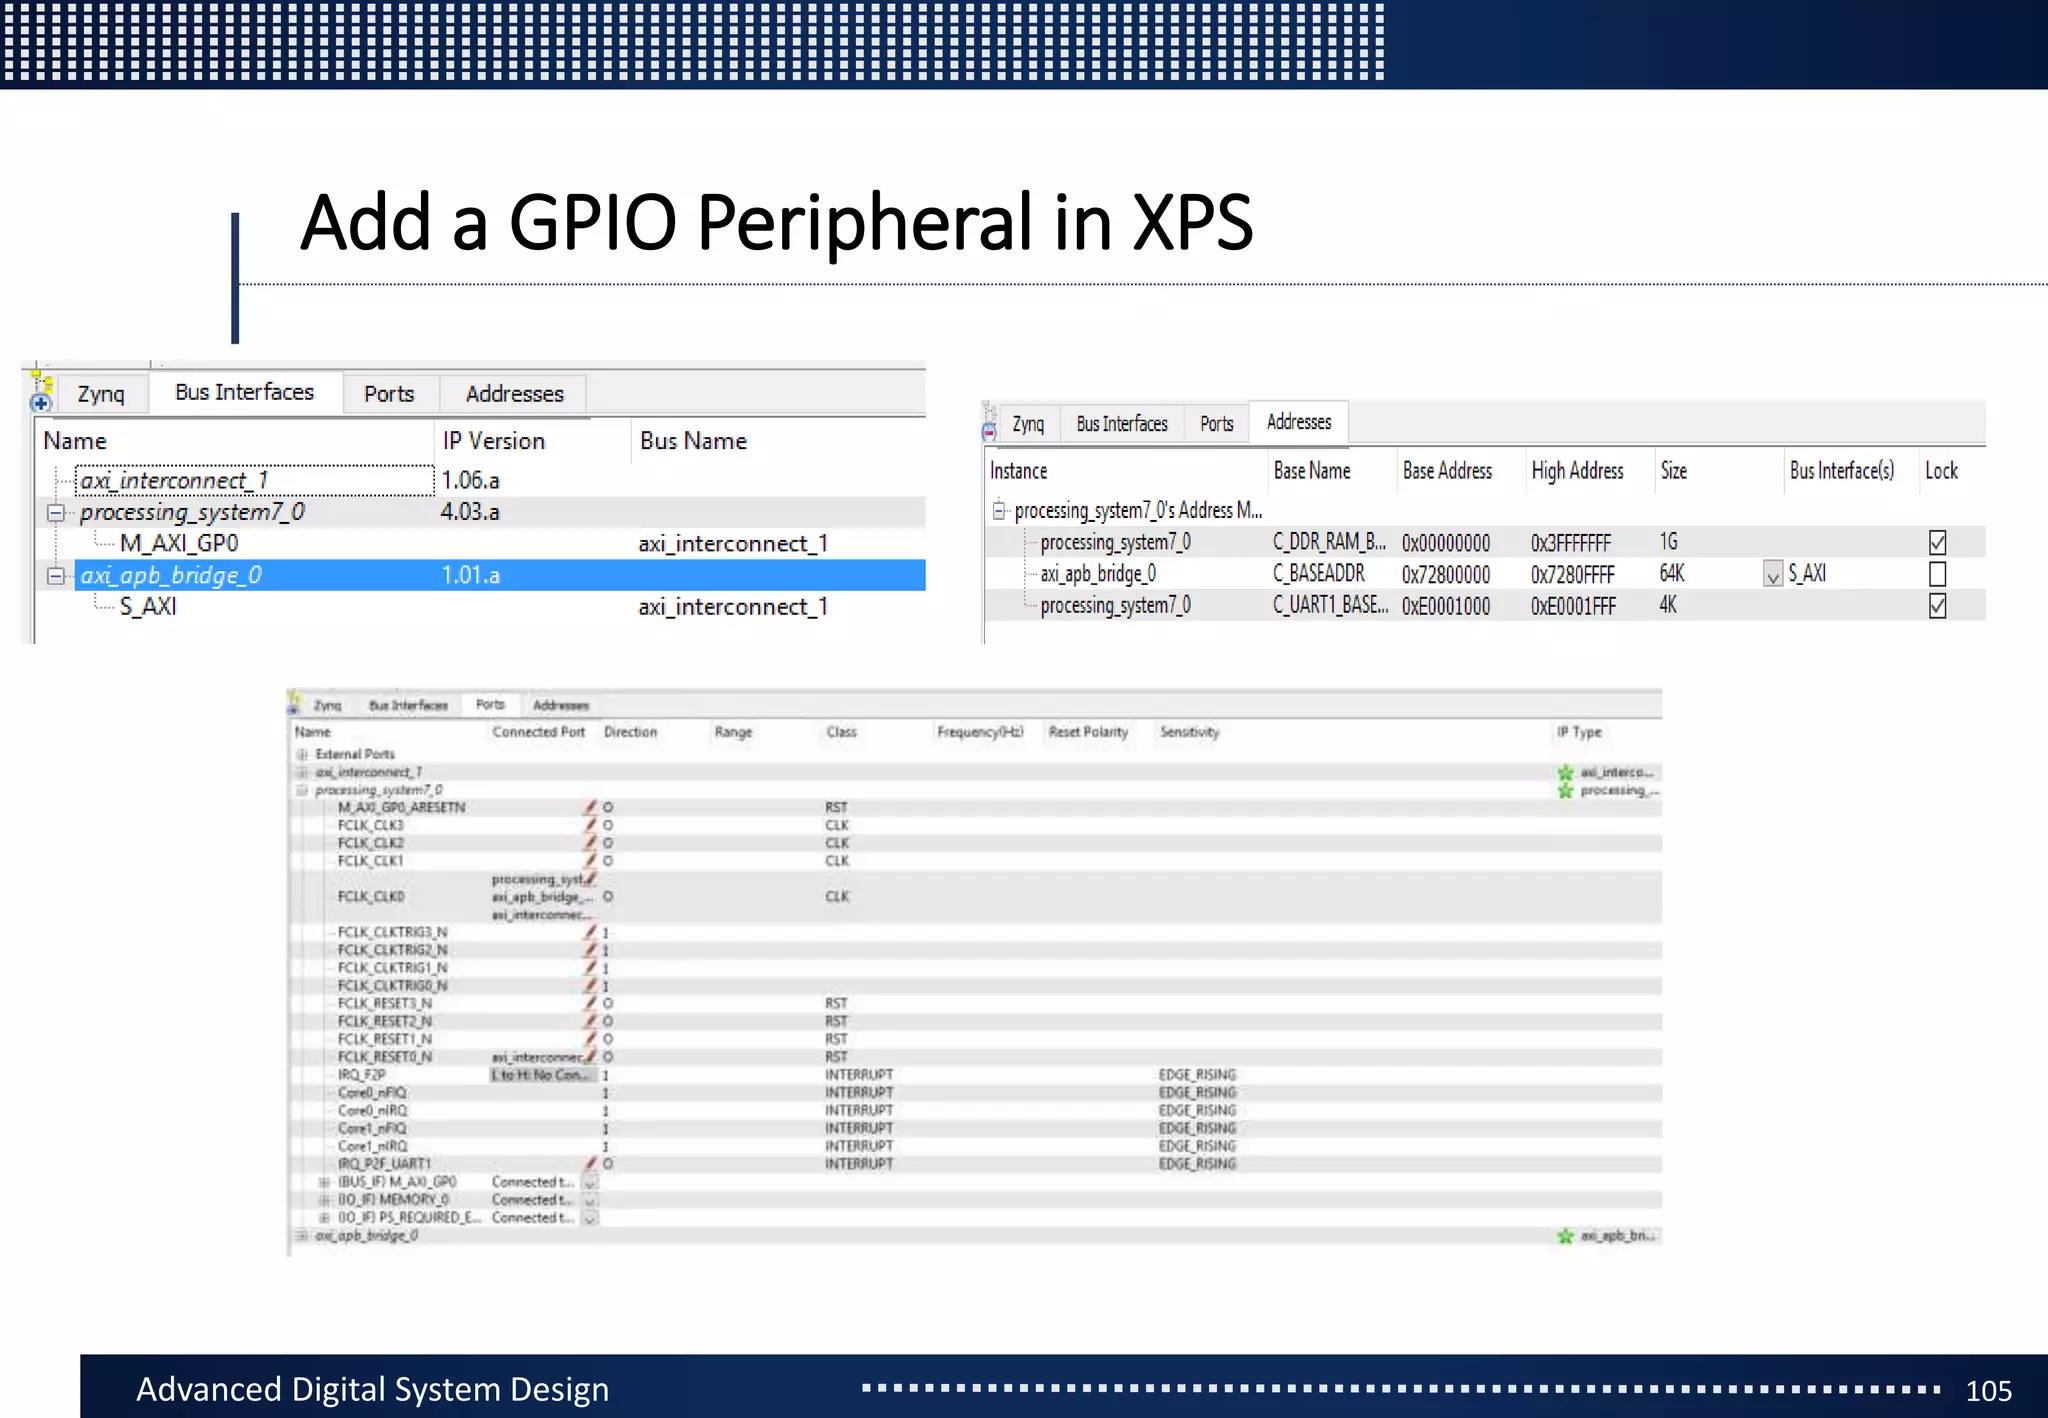Toggle Lock checkbox for C_UART1_BASE row
This screenshot has width=2048, height=1418.
[x=1937, y=606]
